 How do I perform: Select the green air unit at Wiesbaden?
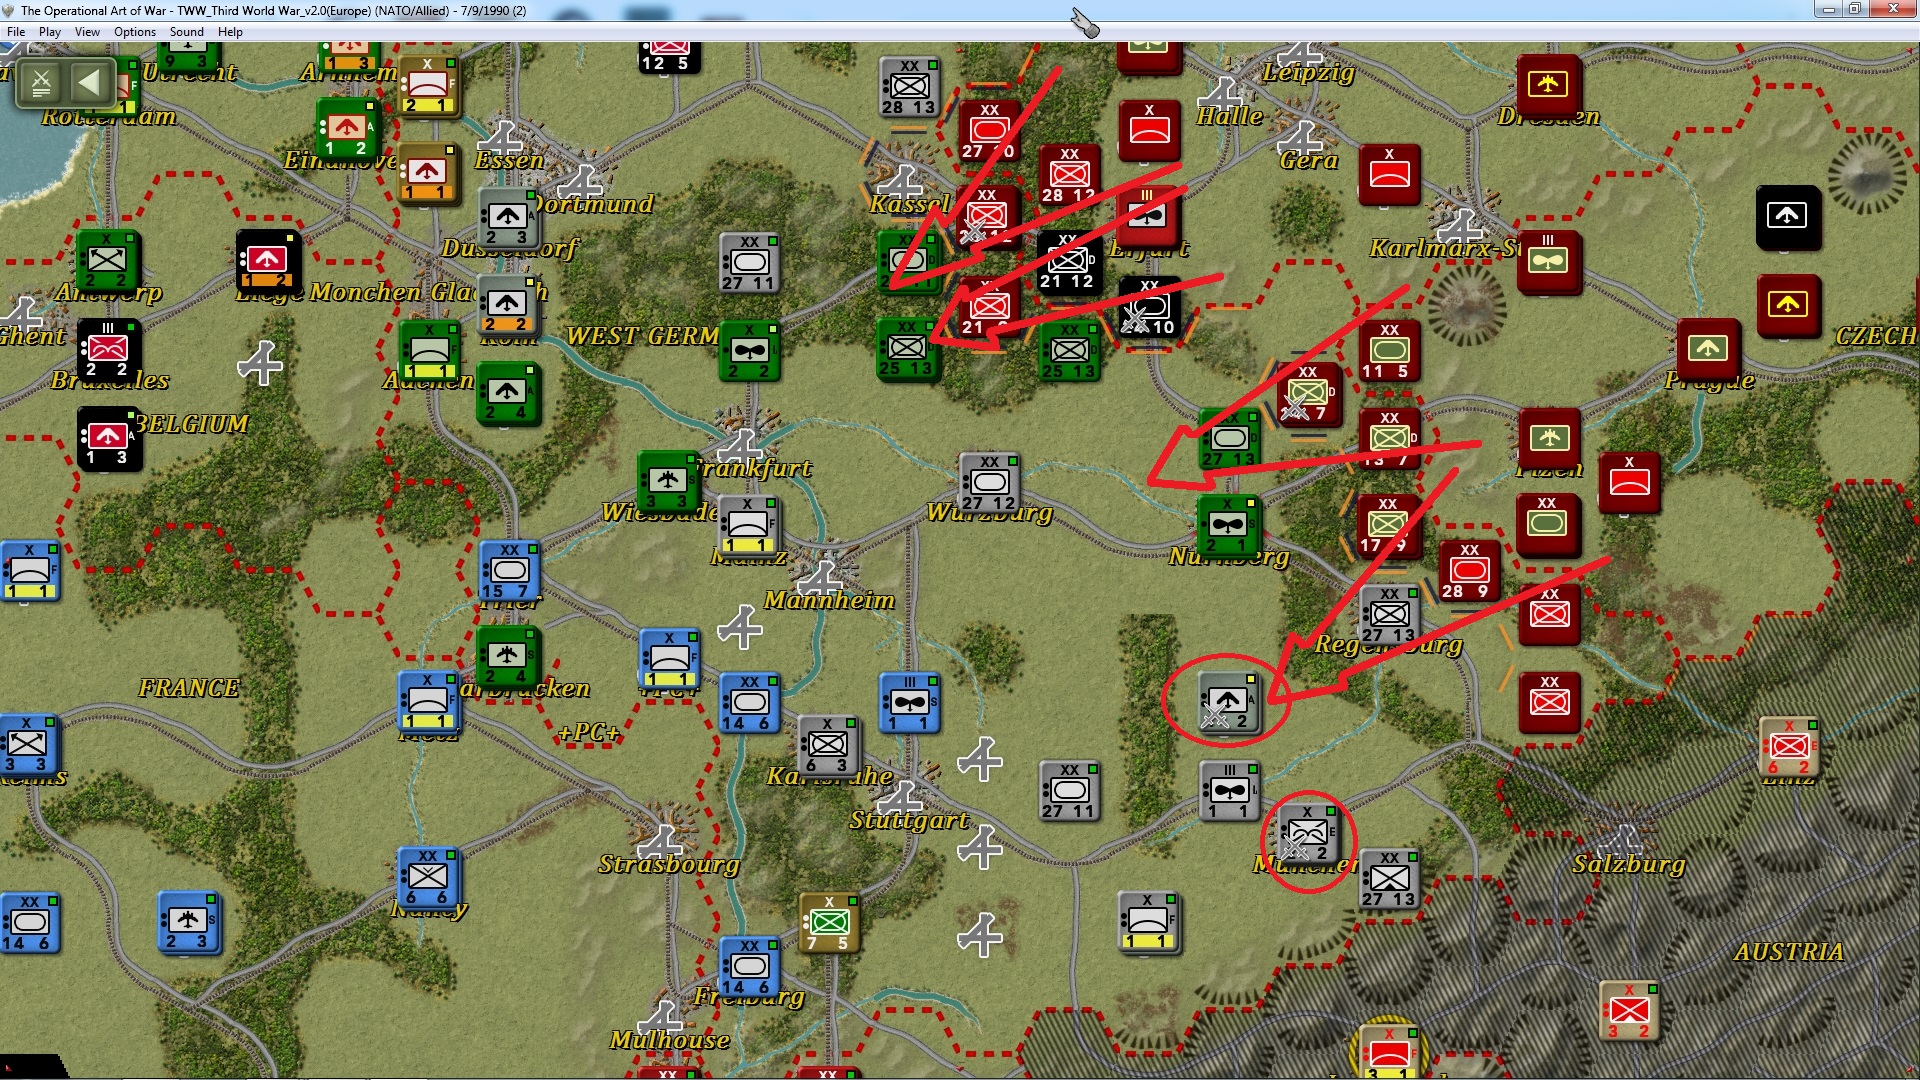click(x=668, y=481)
